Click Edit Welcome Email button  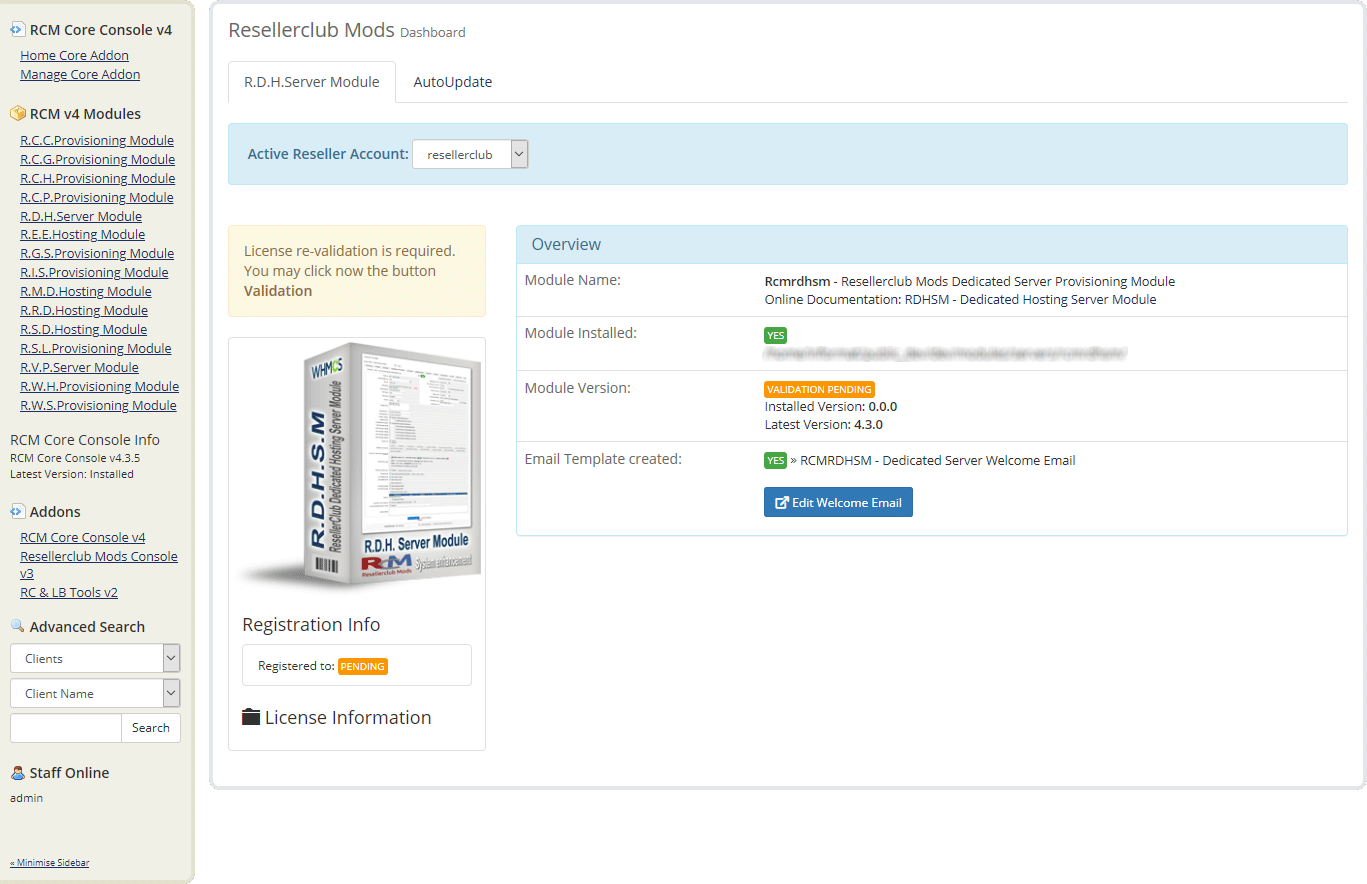pyautogui.click(x=838, y=502)
